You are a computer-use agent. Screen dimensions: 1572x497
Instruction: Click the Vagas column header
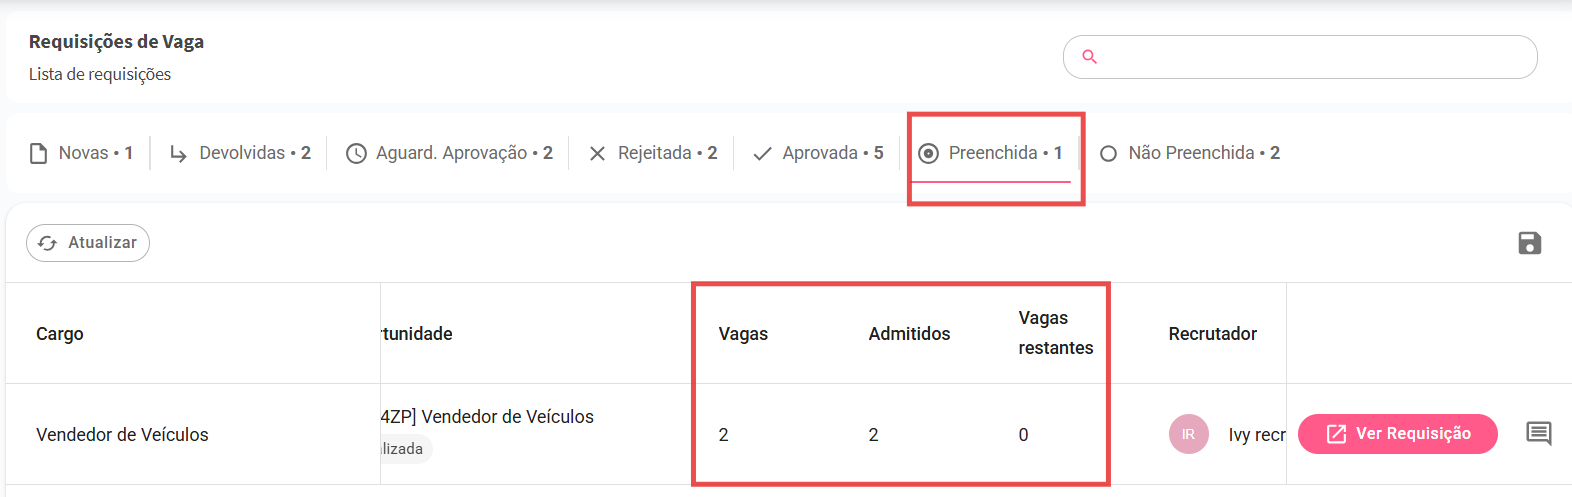[743, 334]
